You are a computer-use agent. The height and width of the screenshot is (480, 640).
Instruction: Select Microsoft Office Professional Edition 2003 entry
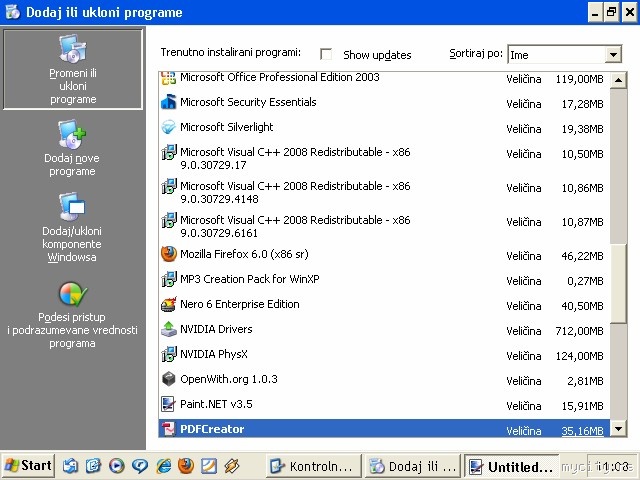pos(280,77)
